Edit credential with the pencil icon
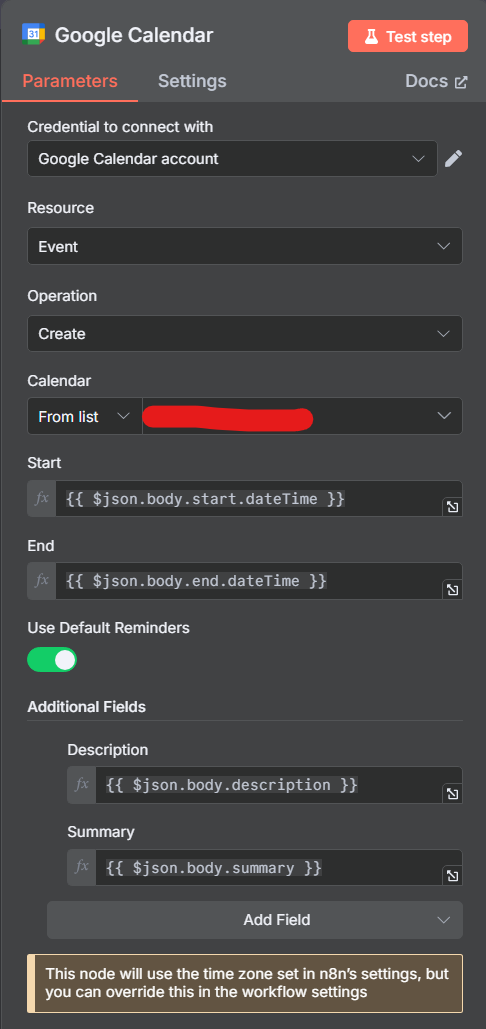Viewport: 486px width, 1029px height. pos(453,159)
